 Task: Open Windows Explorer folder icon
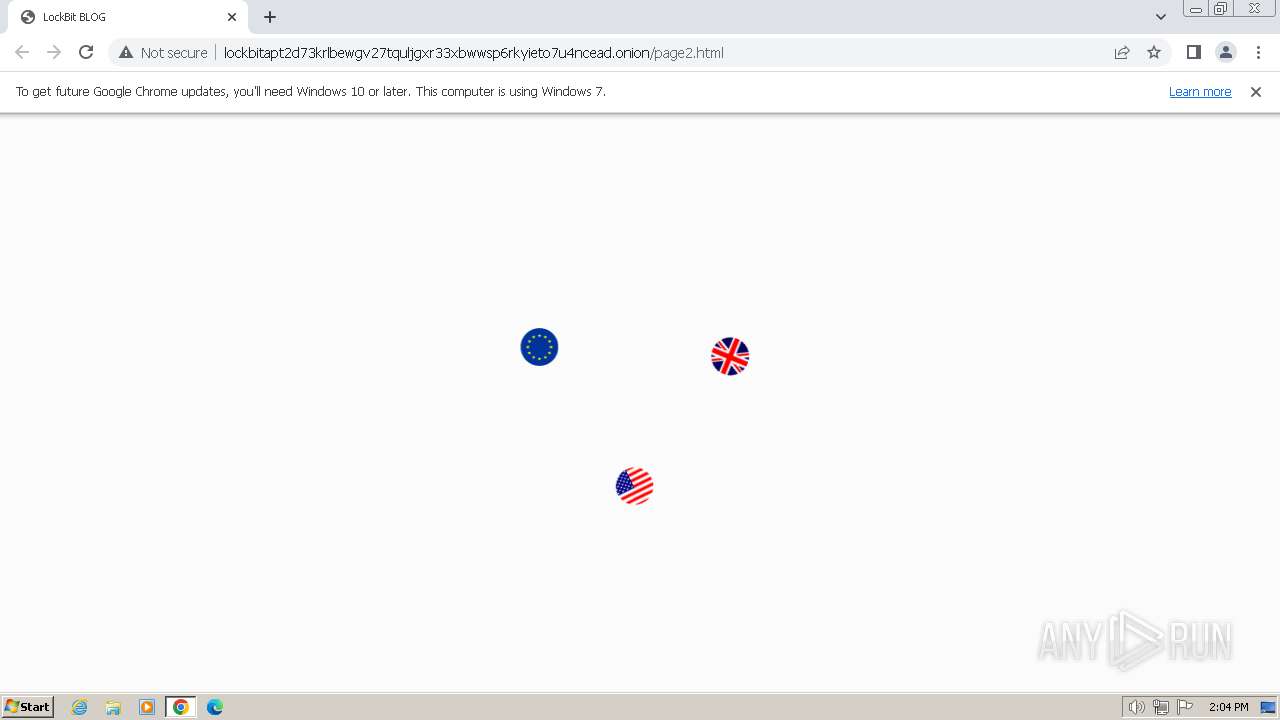tap(113, 707)
